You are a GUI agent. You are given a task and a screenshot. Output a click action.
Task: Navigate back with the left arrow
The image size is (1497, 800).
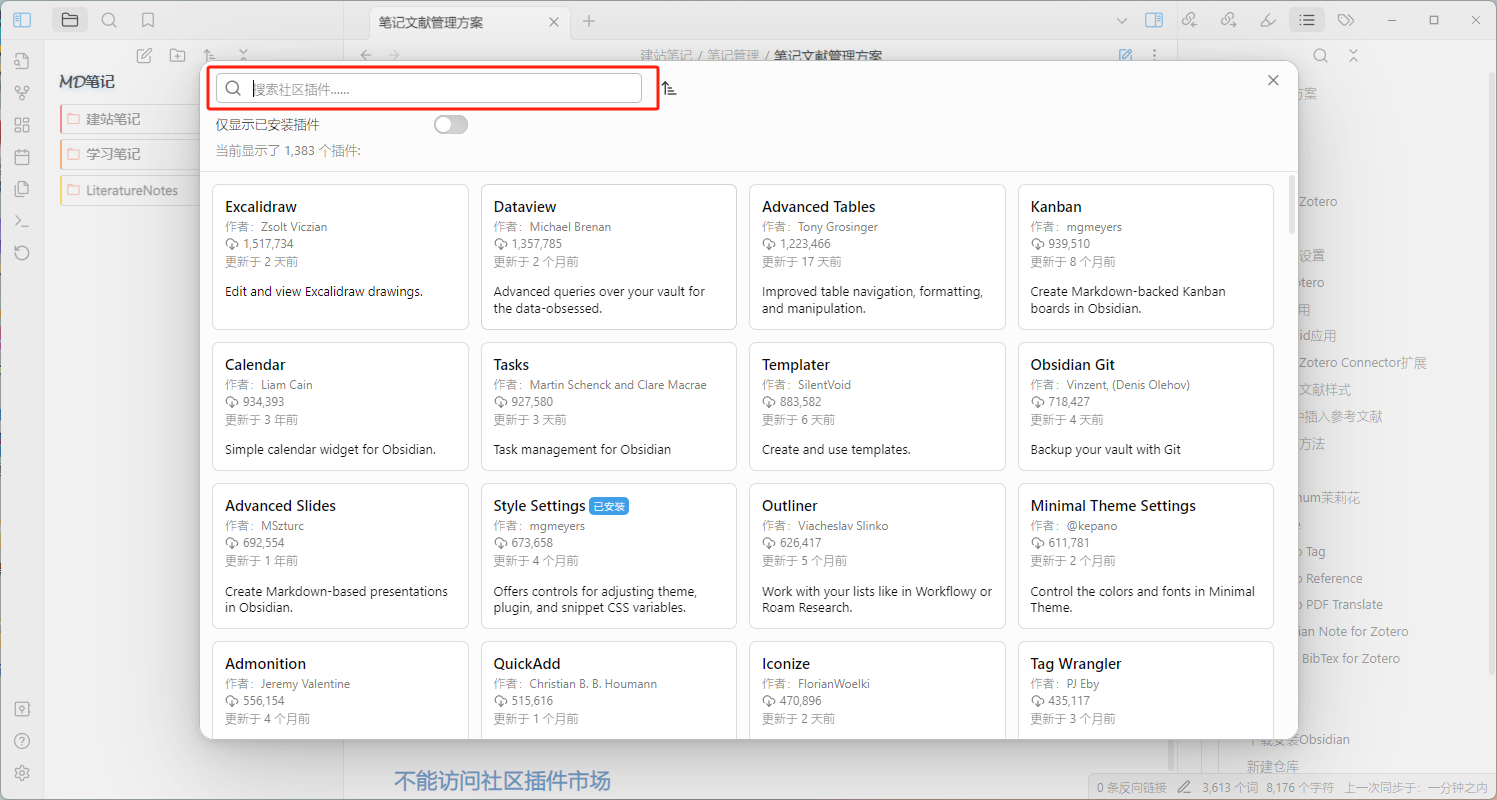tap(366, 55)
